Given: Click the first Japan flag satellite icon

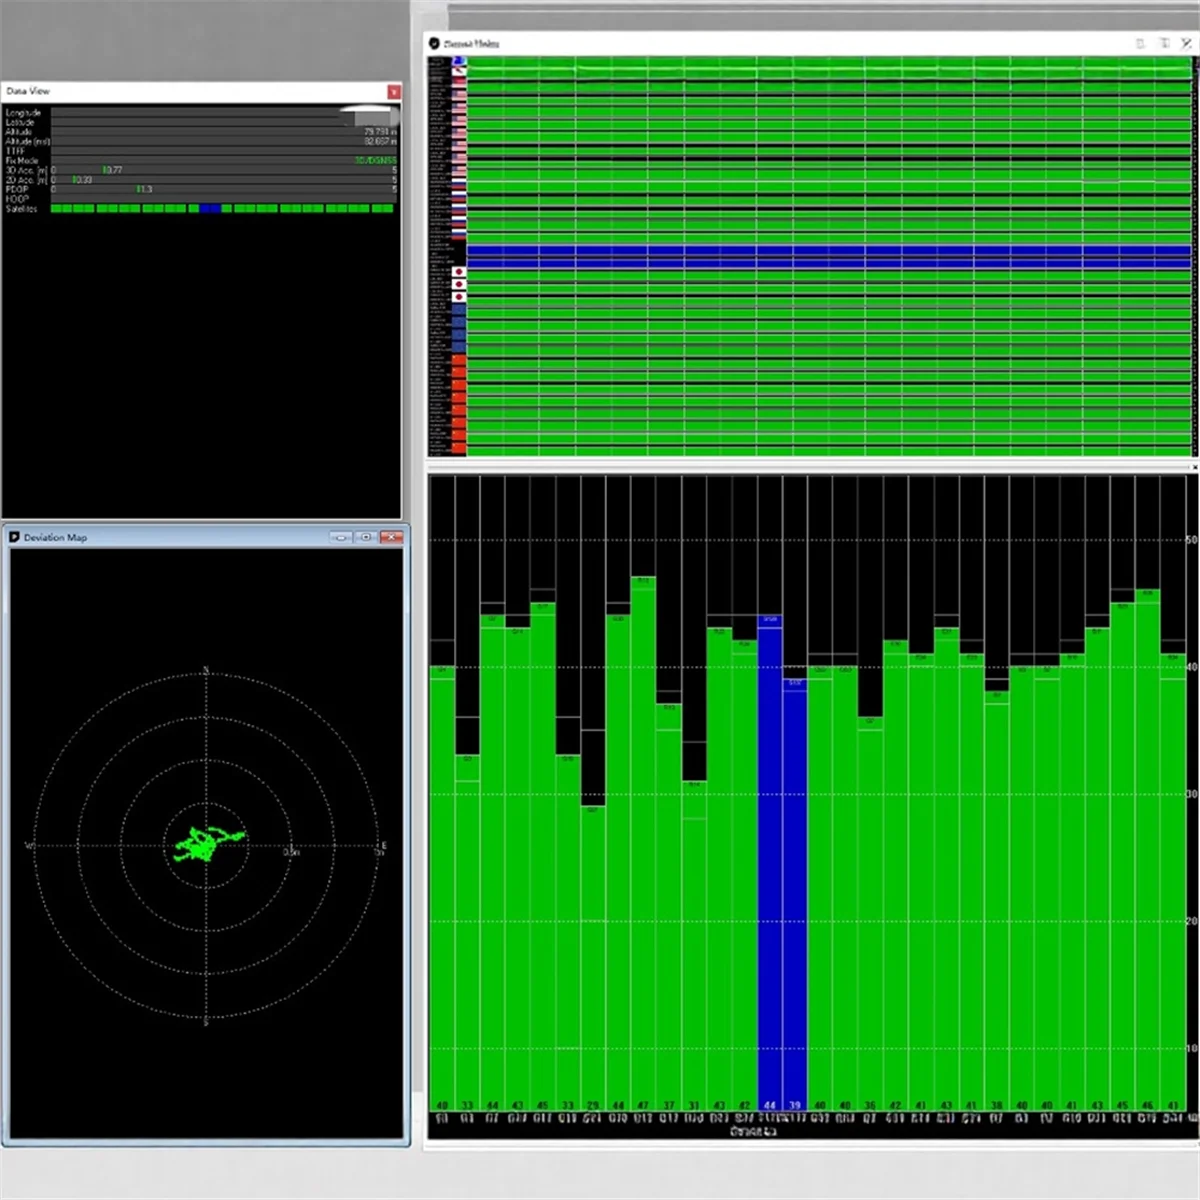Looking at the screenshot, I should point(459,272).
